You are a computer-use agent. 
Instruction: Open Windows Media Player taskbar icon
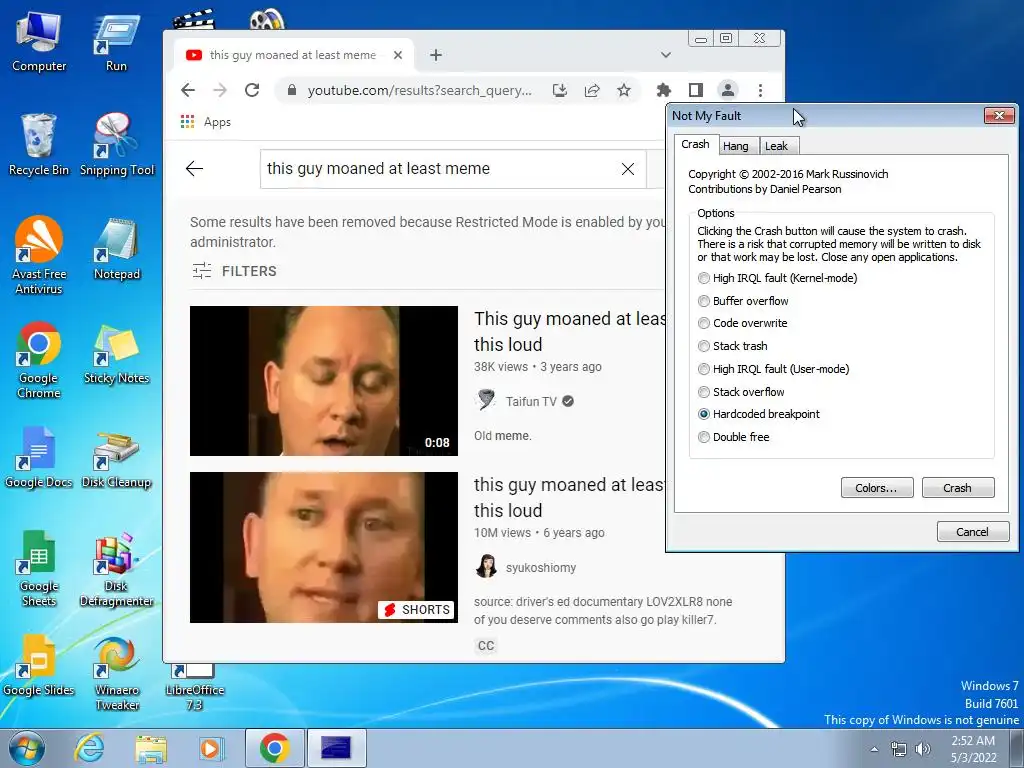[210, 748]
